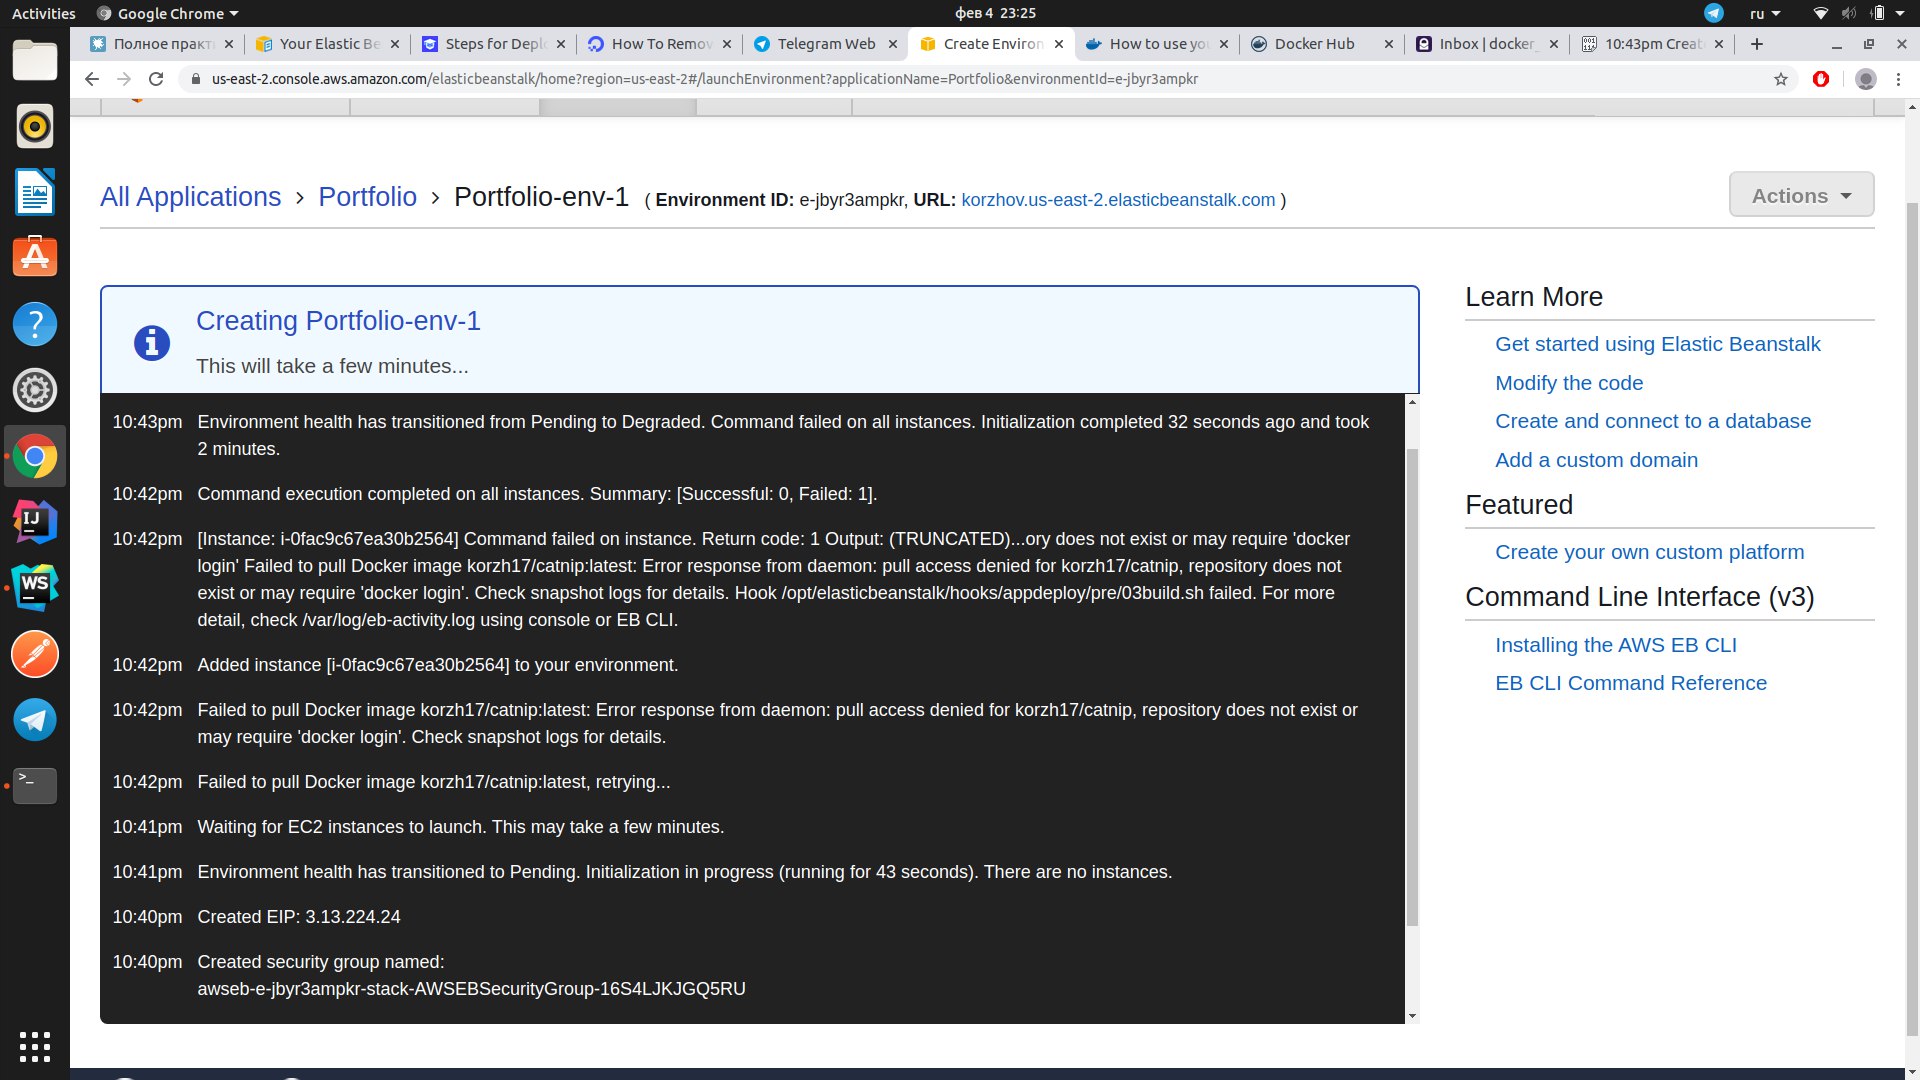Switch to 'Полное практ' tab

pyautogui.click(x=160, y=44)
